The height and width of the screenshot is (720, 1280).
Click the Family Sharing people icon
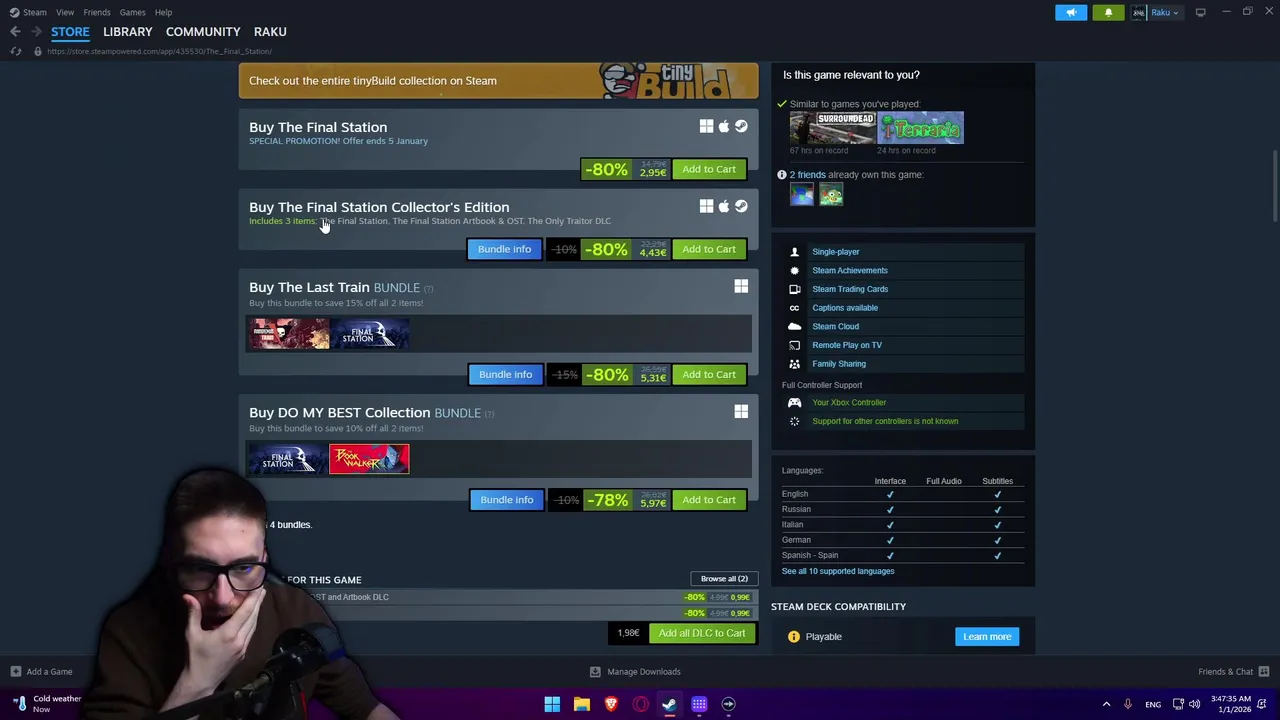point(794,364)
